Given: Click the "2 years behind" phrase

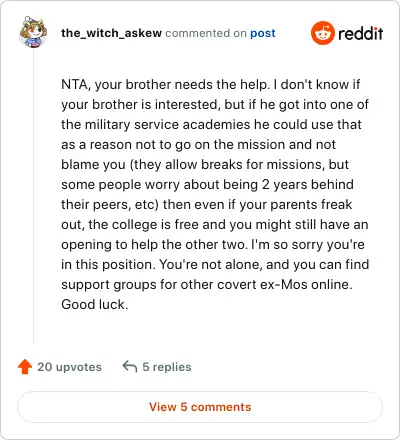Looking at the screenshot, I should 308,184.
